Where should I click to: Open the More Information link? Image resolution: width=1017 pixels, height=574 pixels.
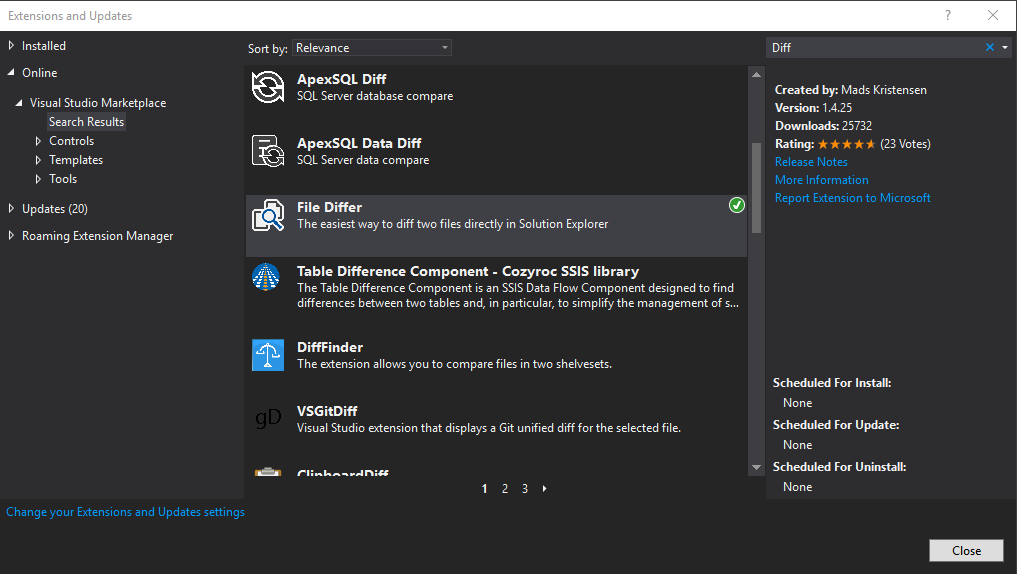tap(821, 180)
